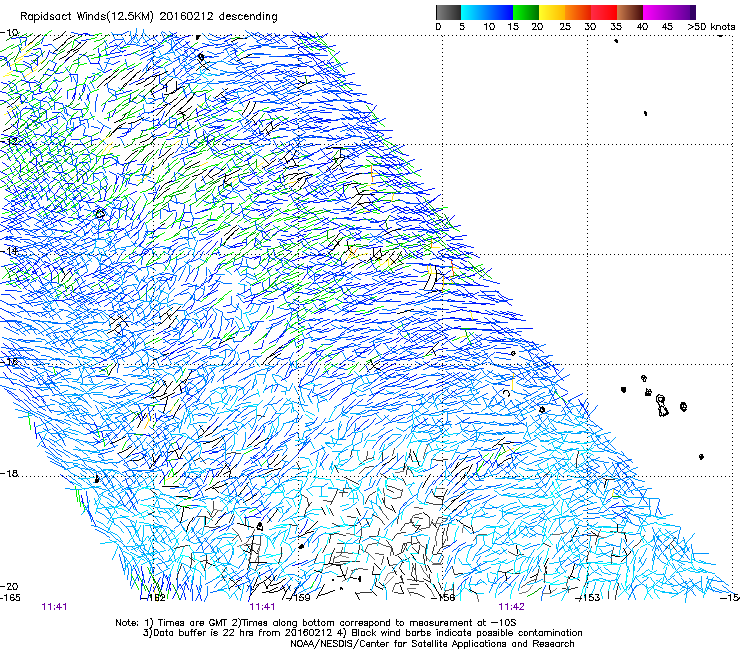This screenshot has width=740, height=650.
Task: Click the "0" legend scale label
Action: pyautogui.click(x=438, y=27)
